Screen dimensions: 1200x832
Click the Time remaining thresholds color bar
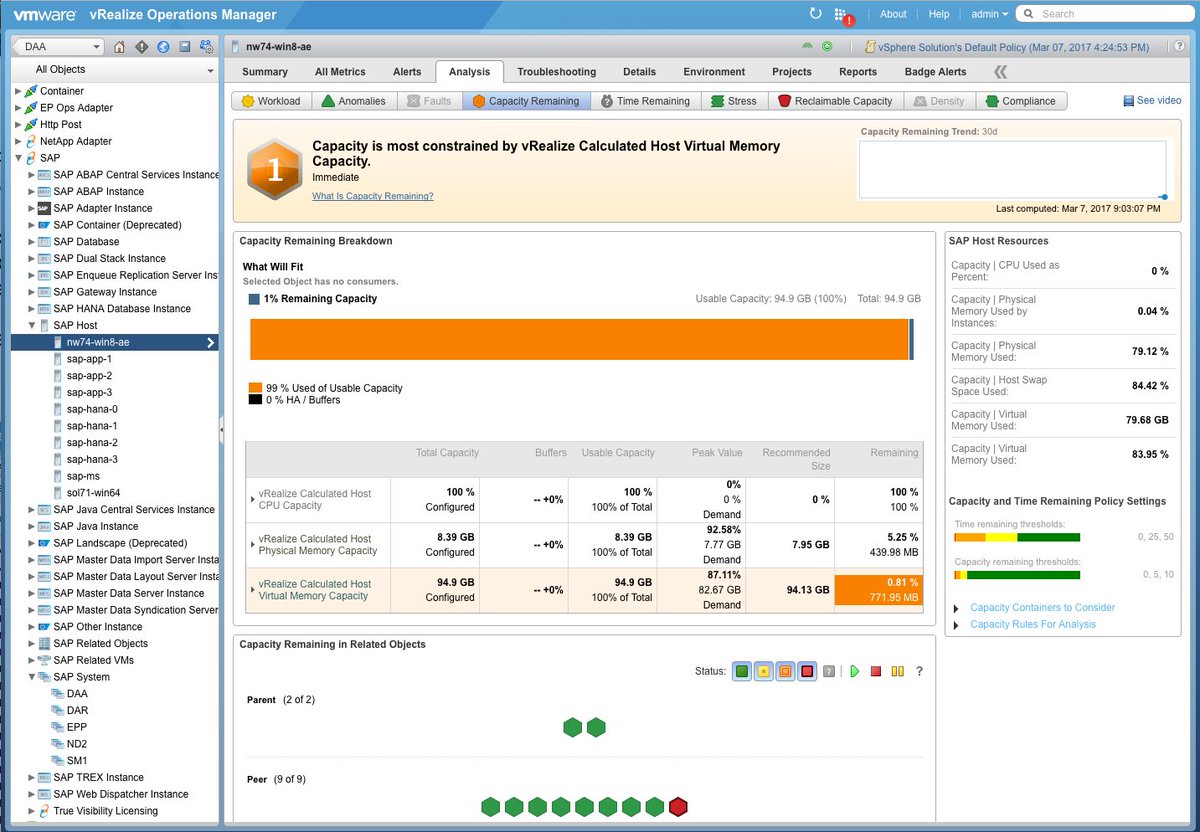click(1017, 537)
